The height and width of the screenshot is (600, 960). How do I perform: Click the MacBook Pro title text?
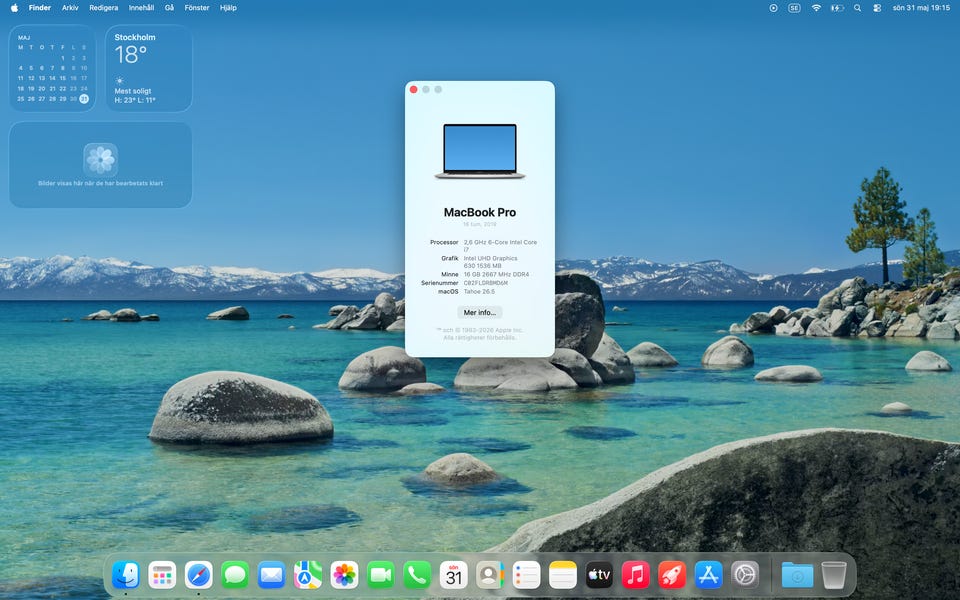480,212
